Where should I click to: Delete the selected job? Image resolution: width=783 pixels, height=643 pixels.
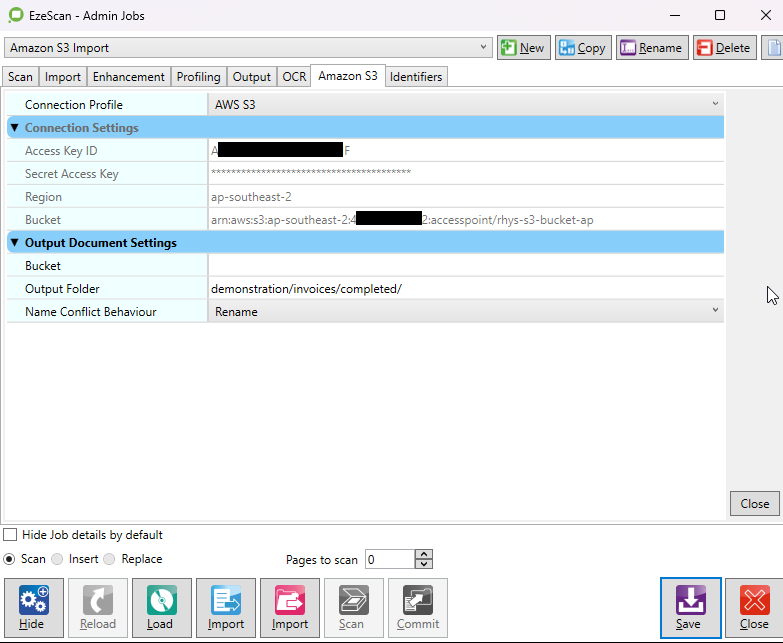point(723,48)
